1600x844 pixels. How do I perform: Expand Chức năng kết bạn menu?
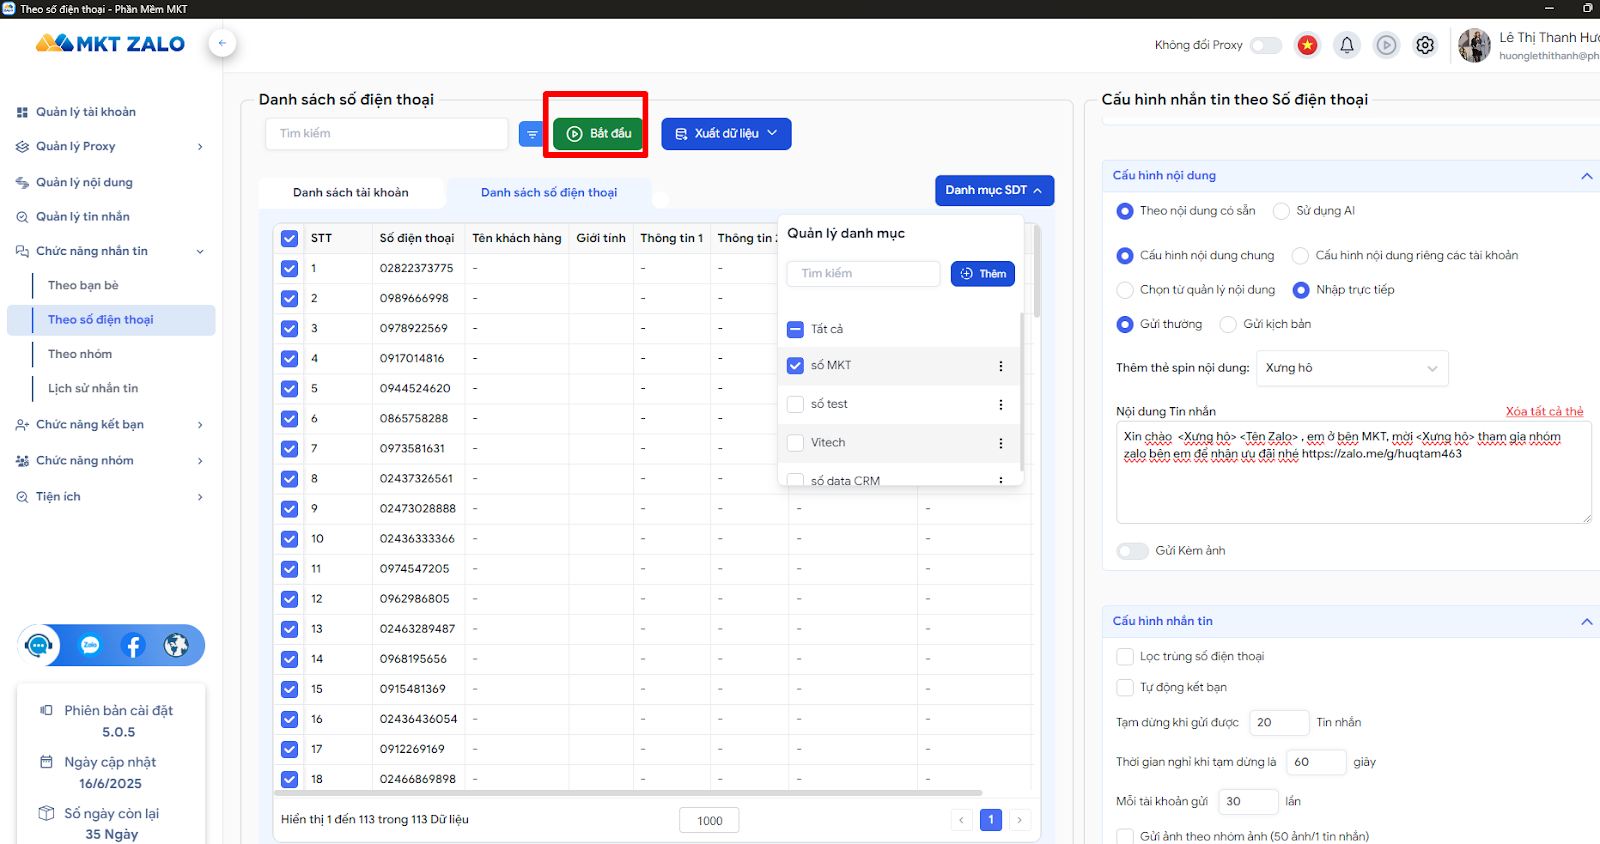[110, 424]
